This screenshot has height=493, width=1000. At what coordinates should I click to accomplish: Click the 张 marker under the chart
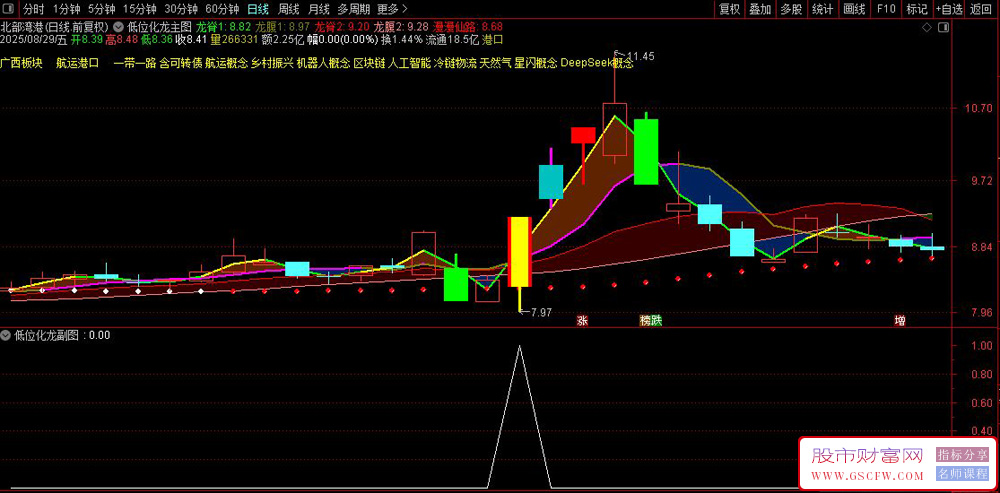pos(582,321)
